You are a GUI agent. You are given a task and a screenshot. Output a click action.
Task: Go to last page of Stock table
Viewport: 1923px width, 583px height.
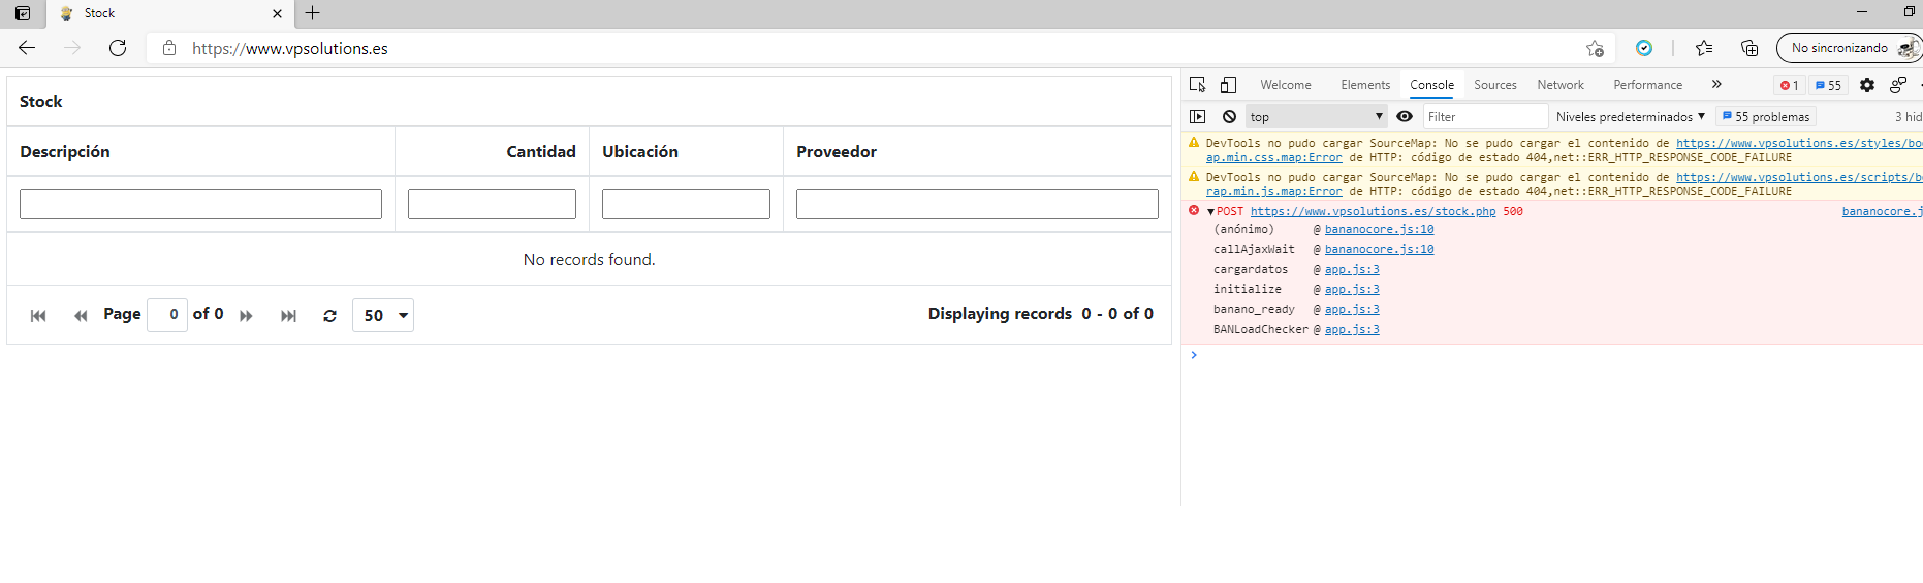(x=288, y=316)
